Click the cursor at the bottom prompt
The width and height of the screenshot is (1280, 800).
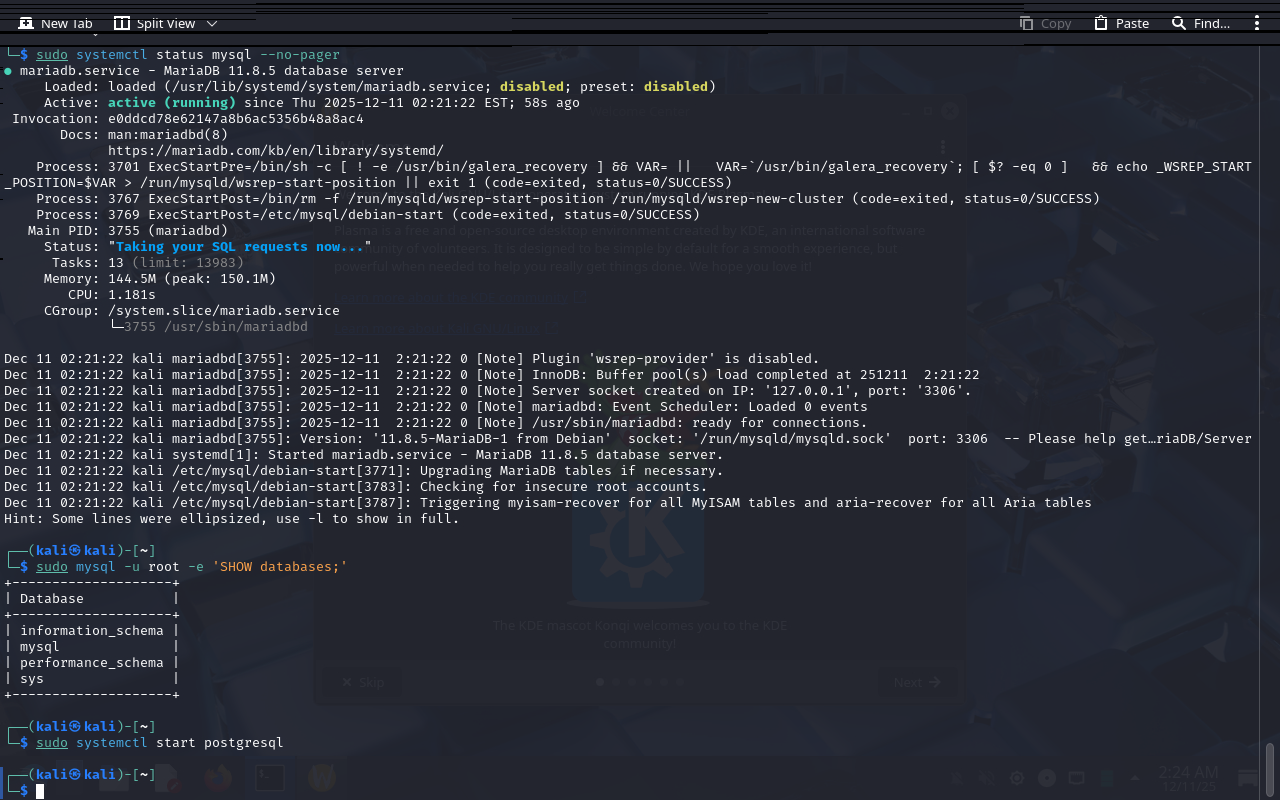(x=40, y=791)
